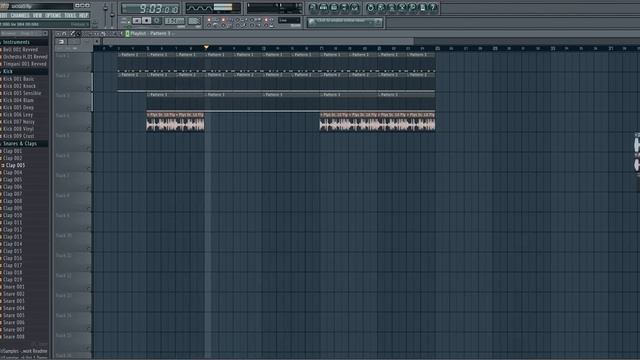
Task: Open the OPTIONS menu
Action: (x=53, y=16)
